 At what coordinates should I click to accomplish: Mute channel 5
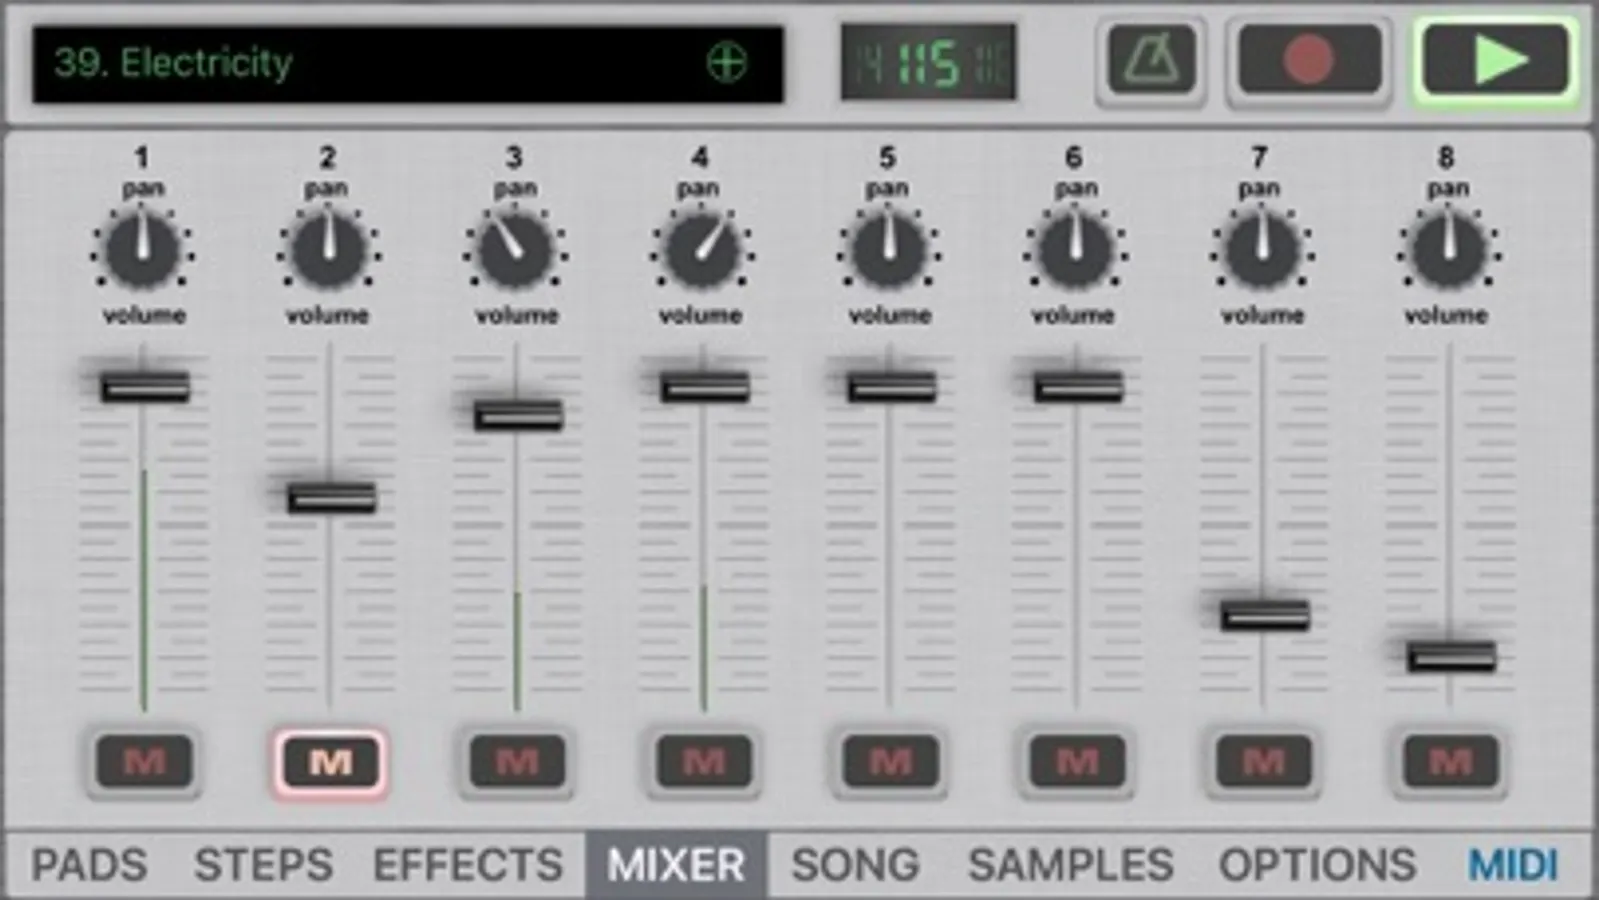[890, 762]
